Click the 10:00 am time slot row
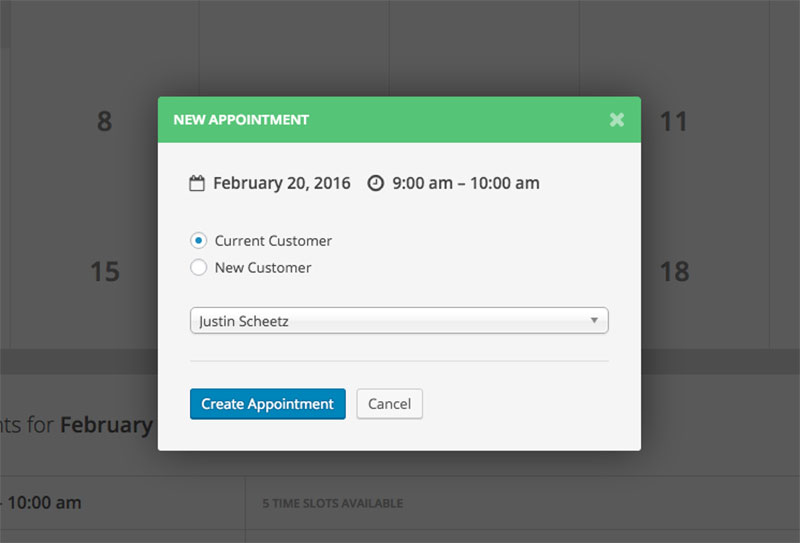The image size is (800, 543). (122, 503)
